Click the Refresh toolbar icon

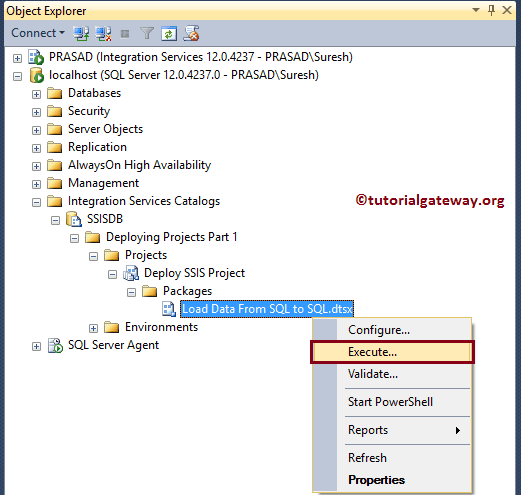(169, 33)
